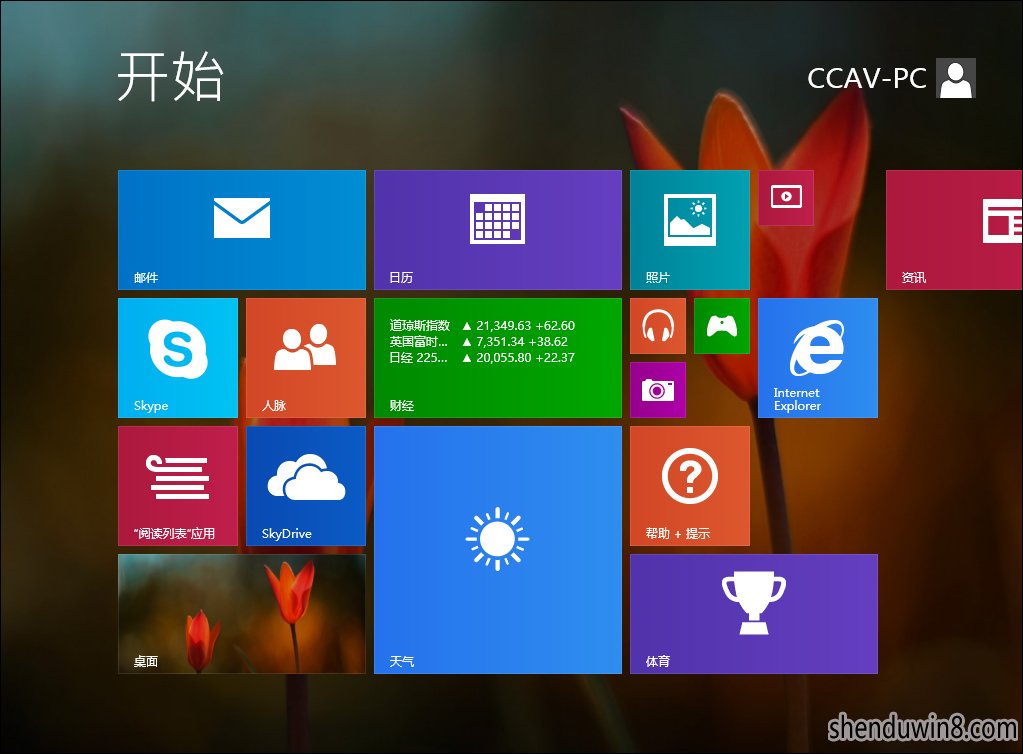Launch the Camera tile
The width and height of the screenshot is (1023, 754).
coord(658,389)
